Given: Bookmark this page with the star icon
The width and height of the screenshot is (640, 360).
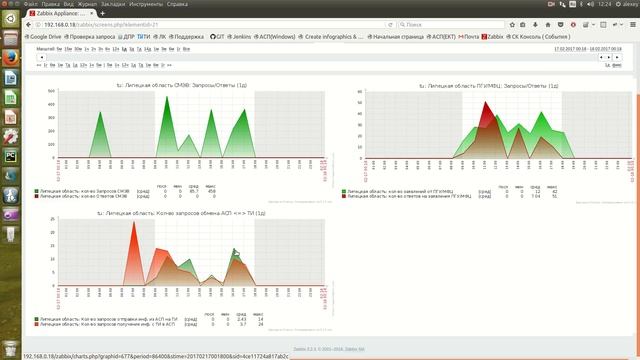Looking at the screenshot, I should 512,25.
